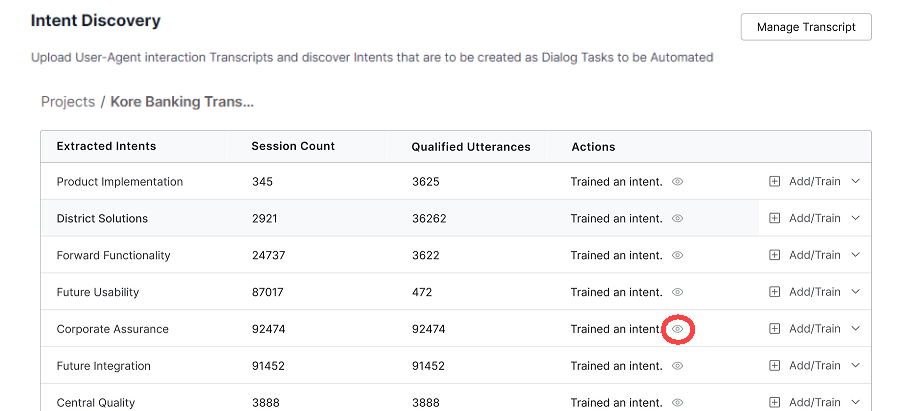Expand Add/Train chevron for Forward Functionality

(x=856, y=256)
